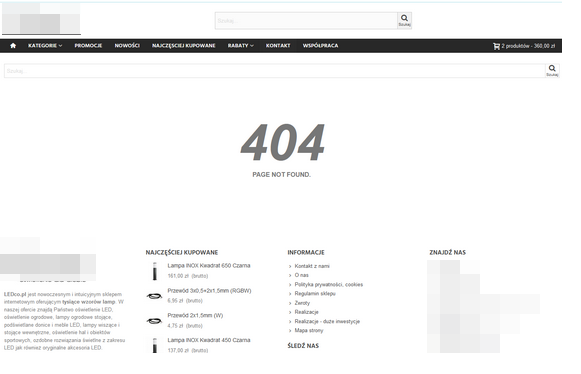
Task: Open the NOWOŚCI menu item
Action: point(127,46)
